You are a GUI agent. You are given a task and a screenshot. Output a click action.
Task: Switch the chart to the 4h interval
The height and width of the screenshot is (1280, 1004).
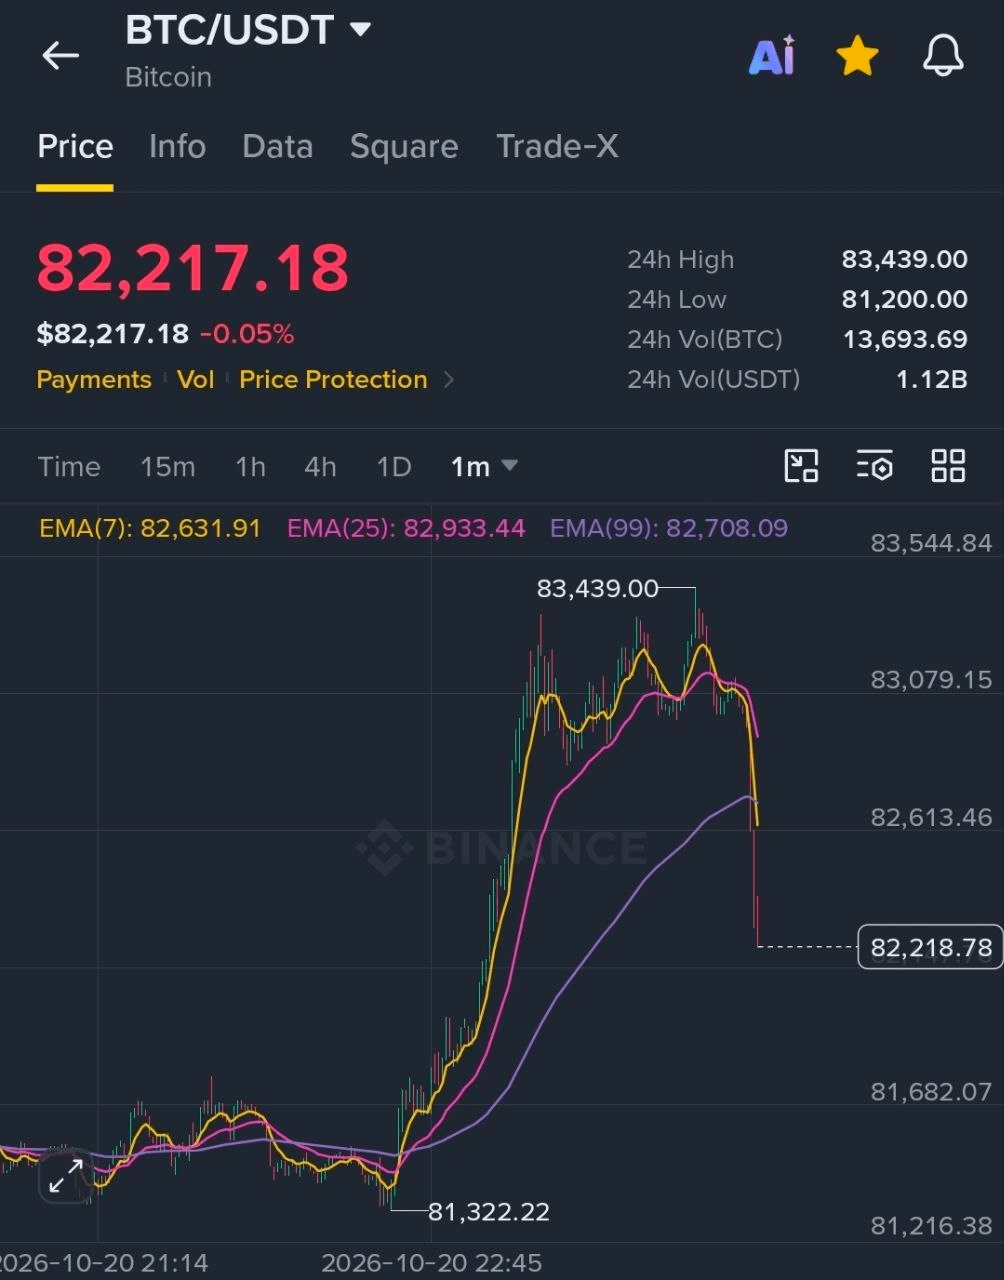pos(320,466)
